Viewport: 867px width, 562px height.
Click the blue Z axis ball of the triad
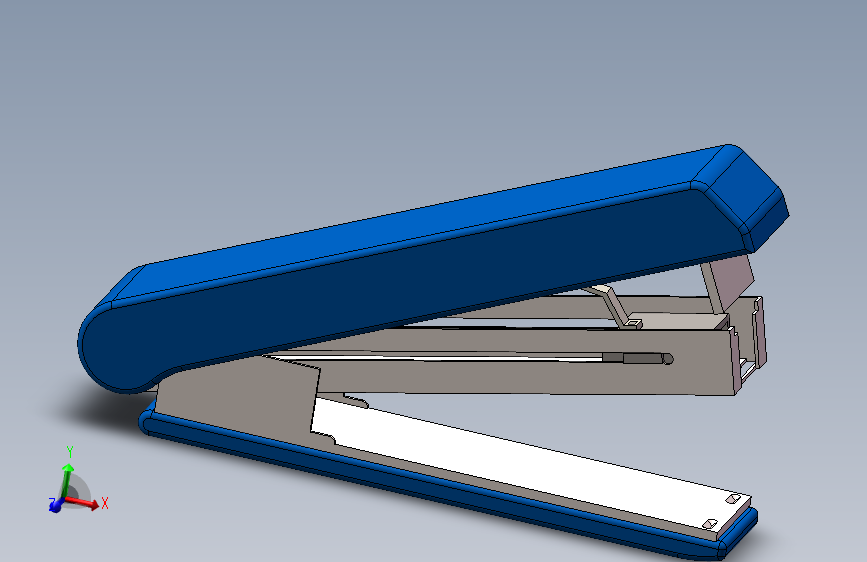55,506
